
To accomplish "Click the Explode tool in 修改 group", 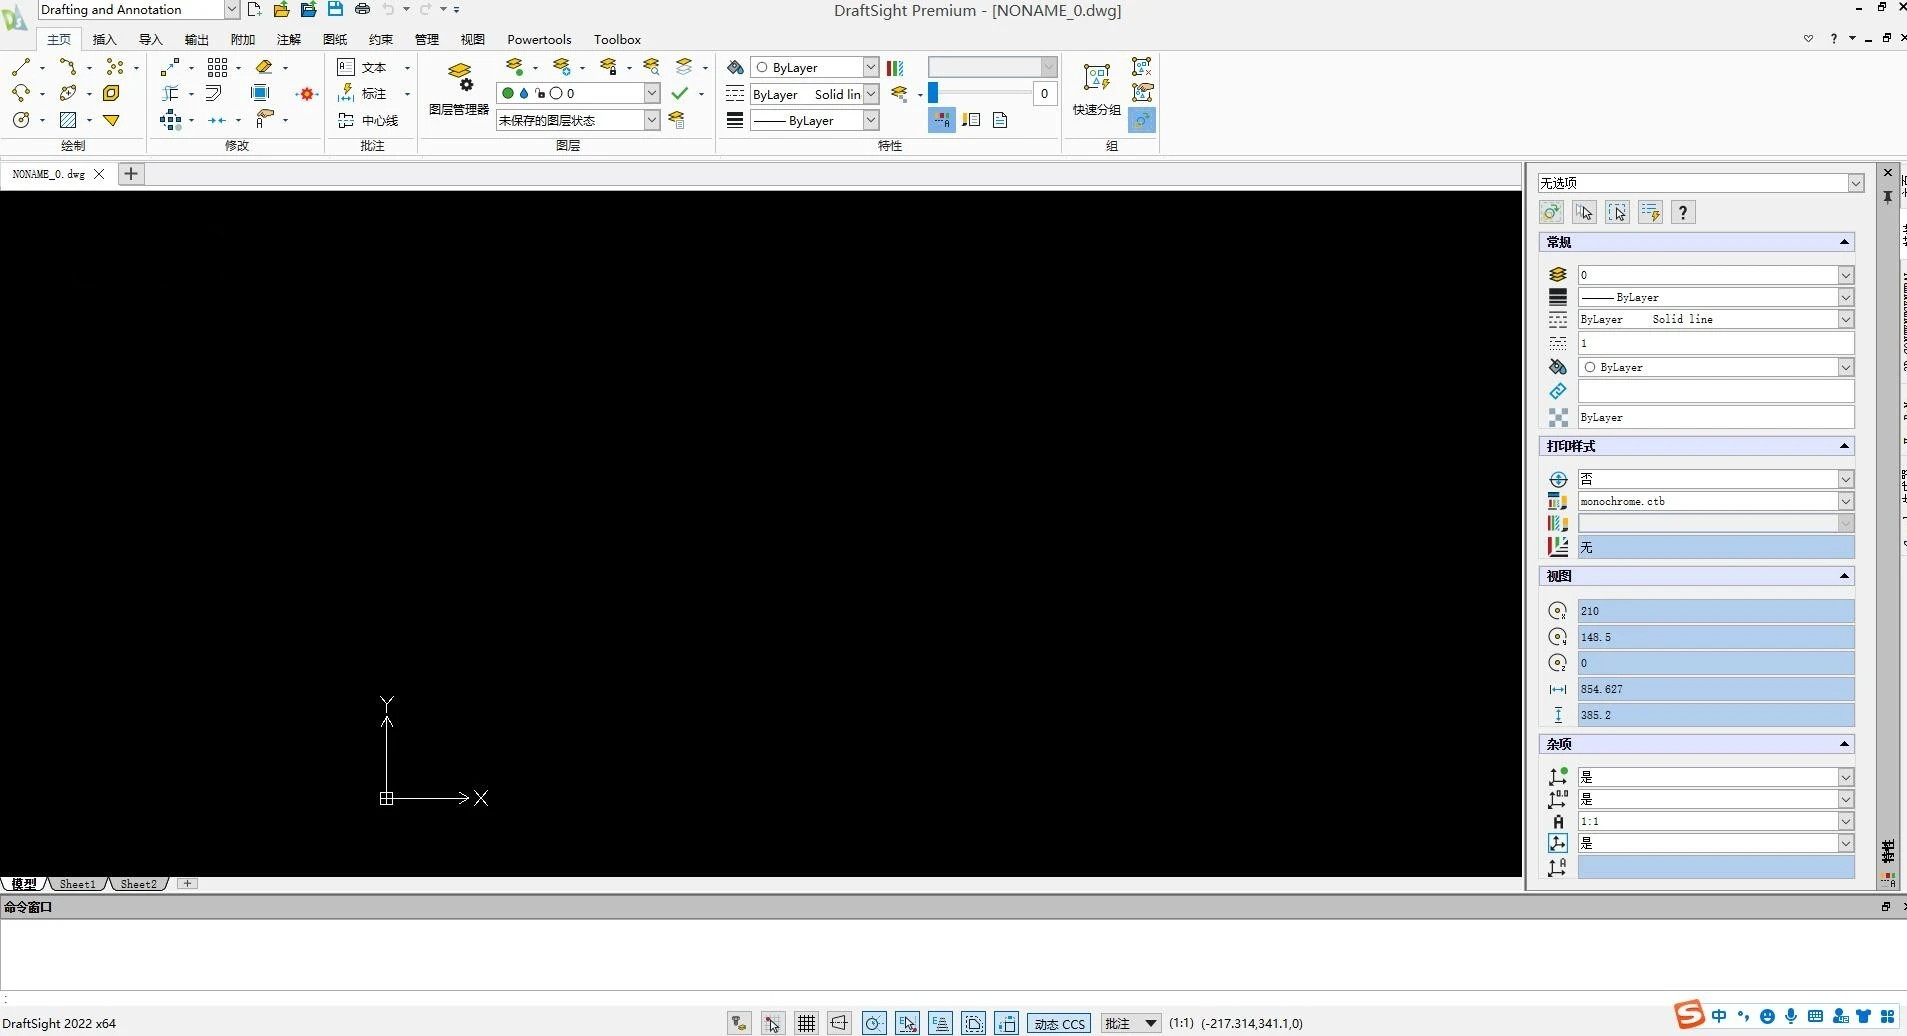I will click(307, 94).
